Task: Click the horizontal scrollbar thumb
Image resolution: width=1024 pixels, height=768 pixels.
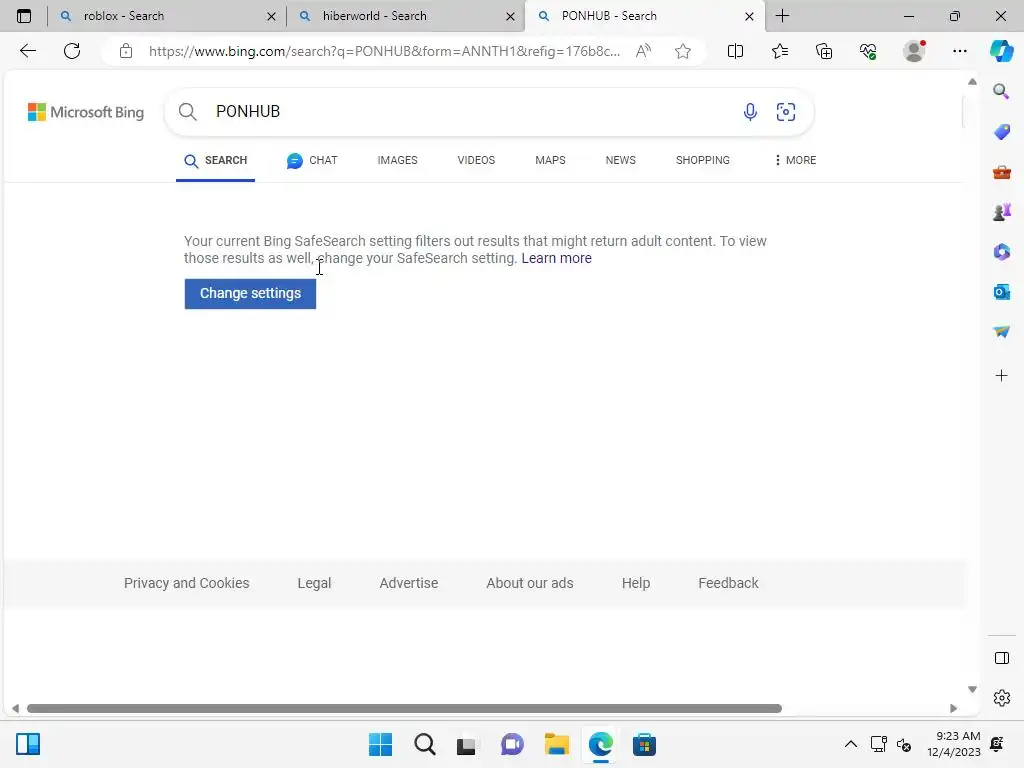Action: (x=404, y=709)
